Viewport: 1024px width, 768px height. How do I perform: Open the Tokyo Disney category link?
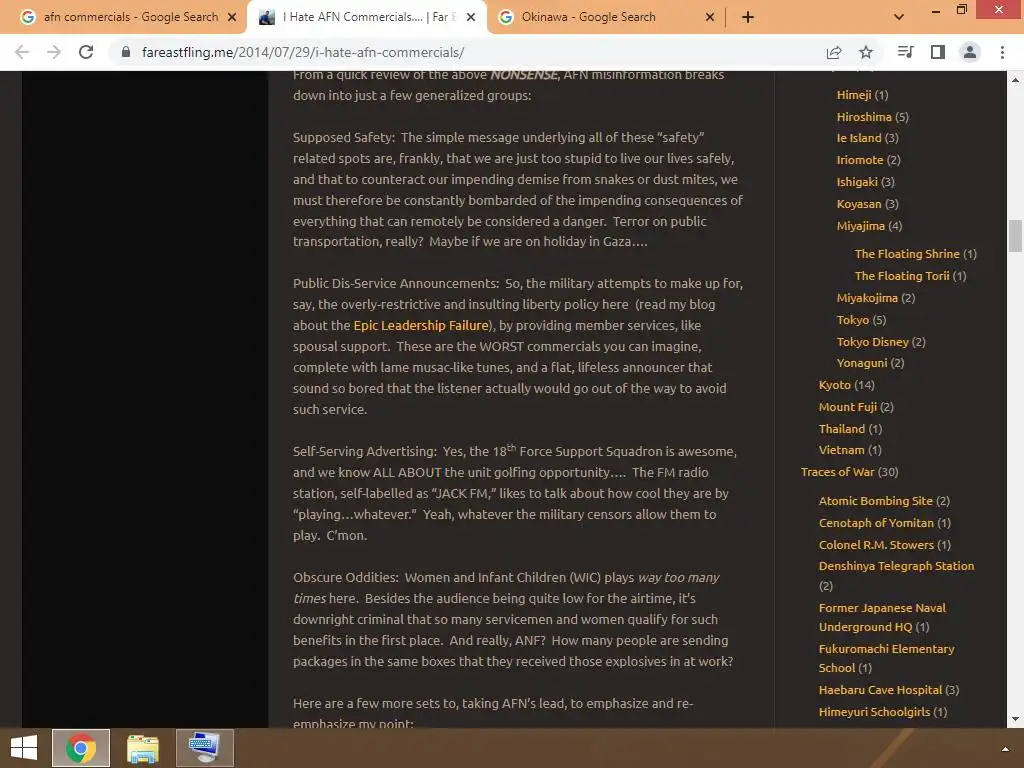click(872, 342)
